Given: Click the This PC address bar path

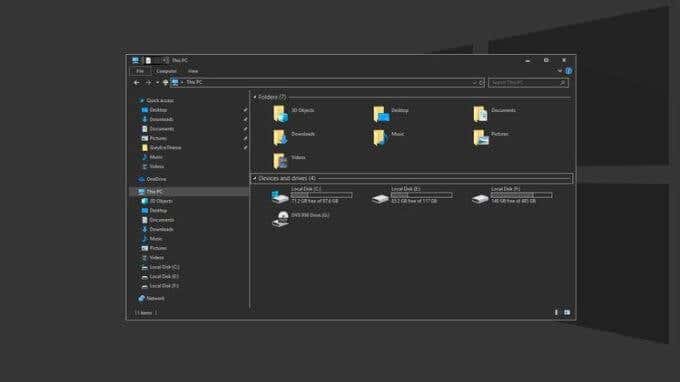Looking at the screenshot, I should [194, 82].
